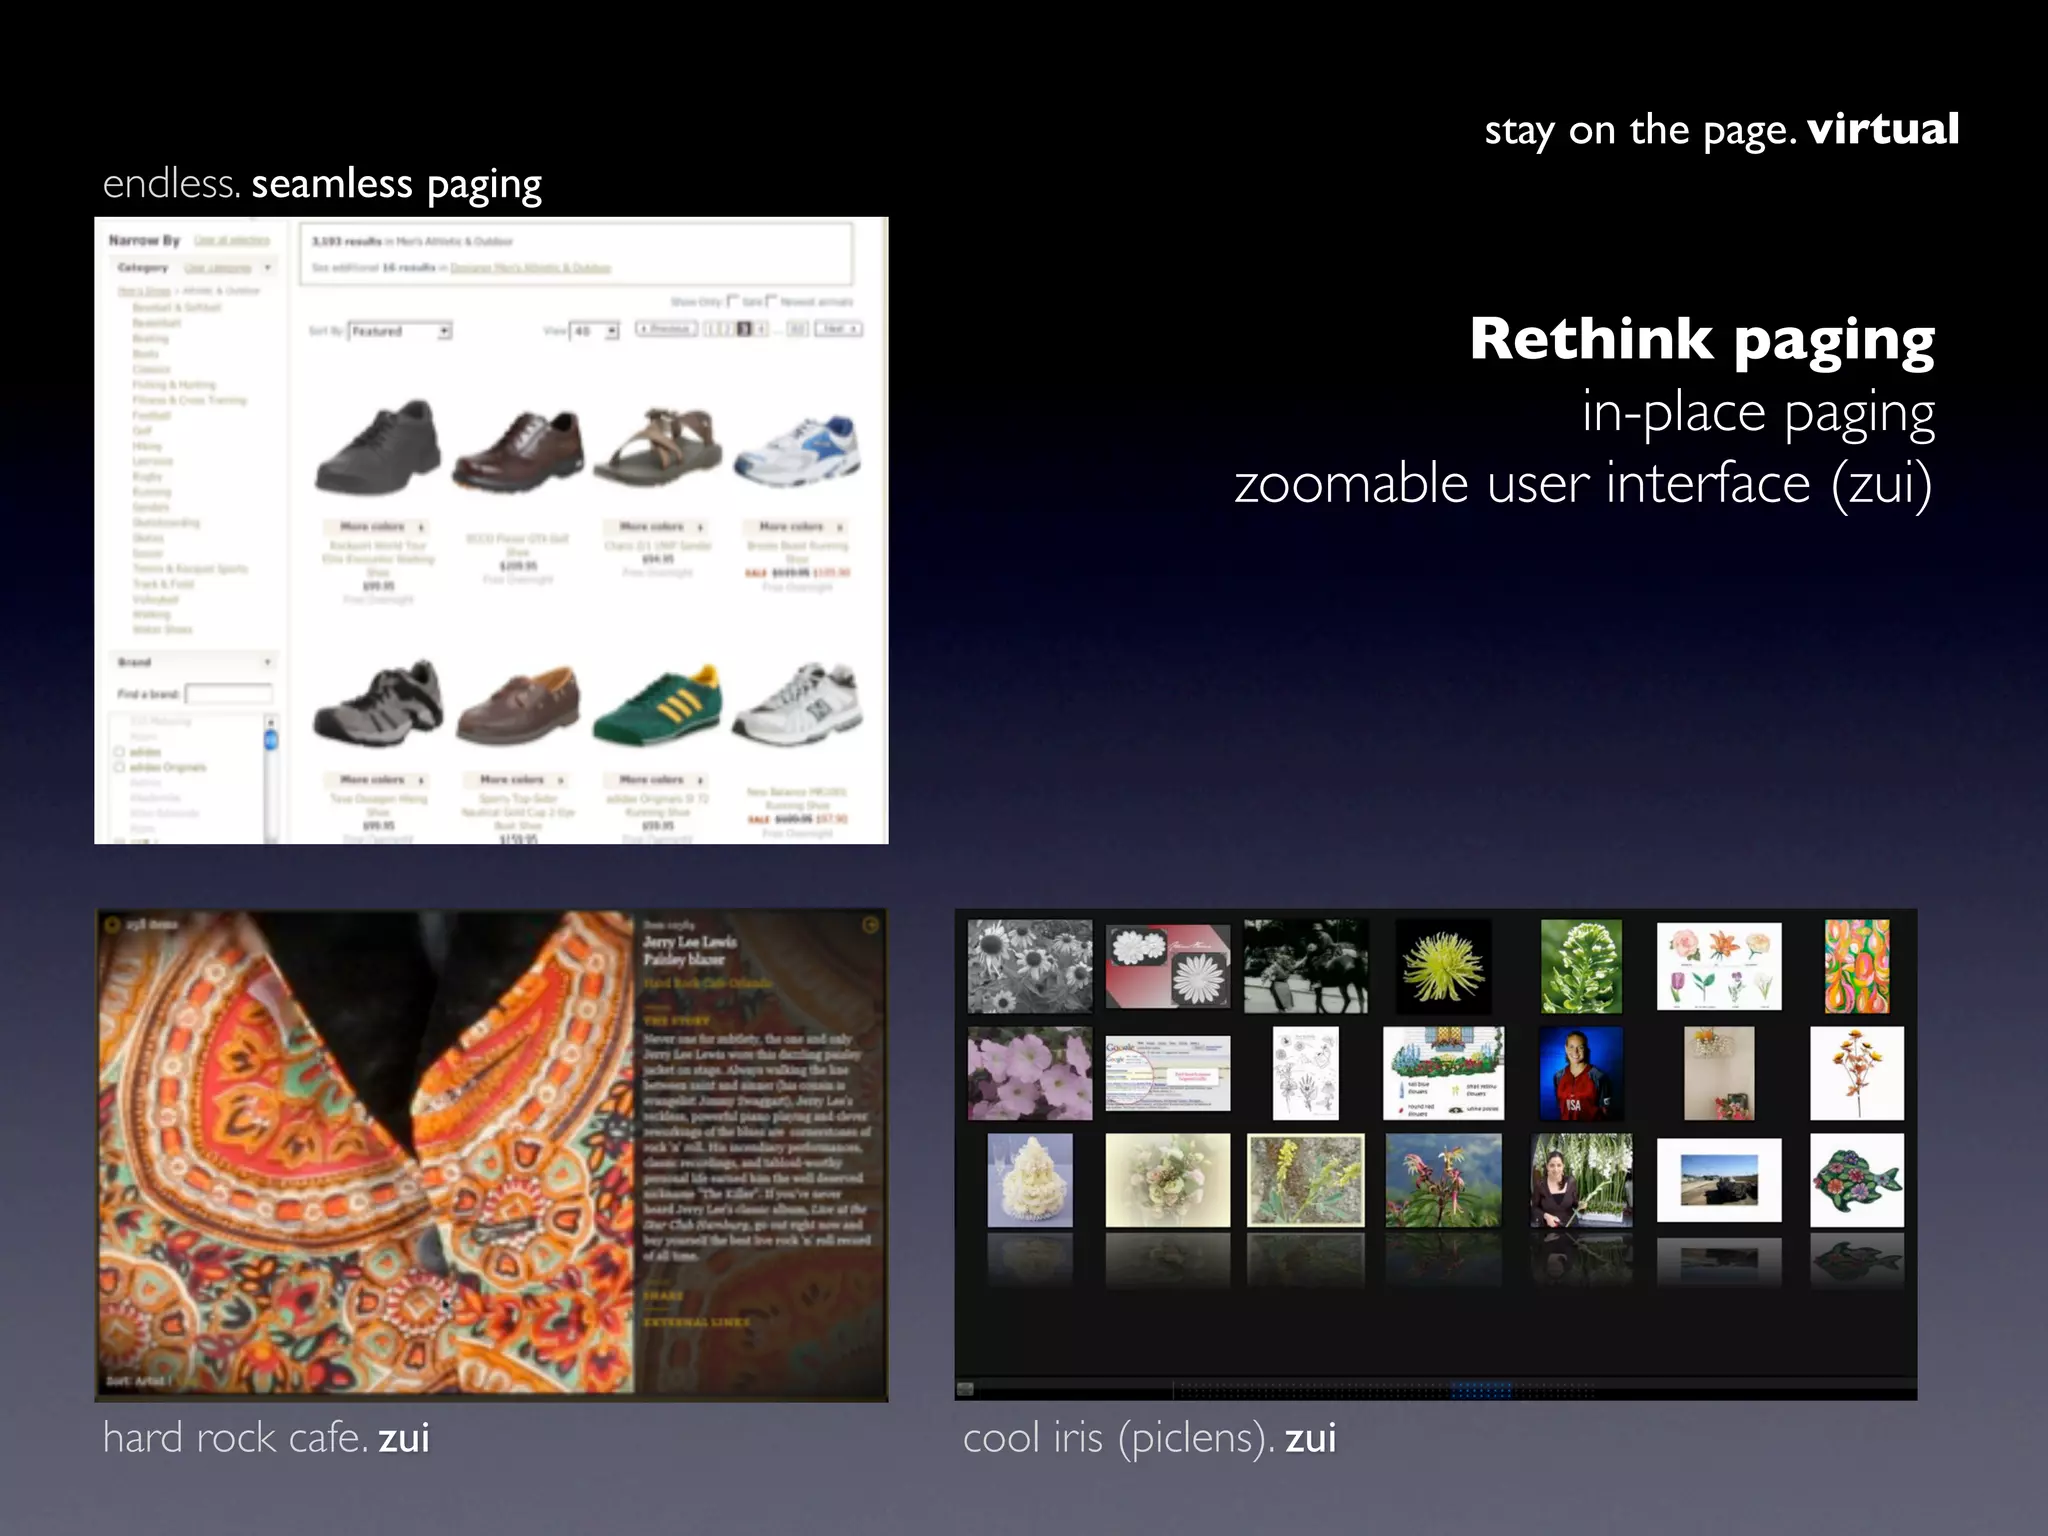Open More colors under the strap sandal

pos(656,526)
